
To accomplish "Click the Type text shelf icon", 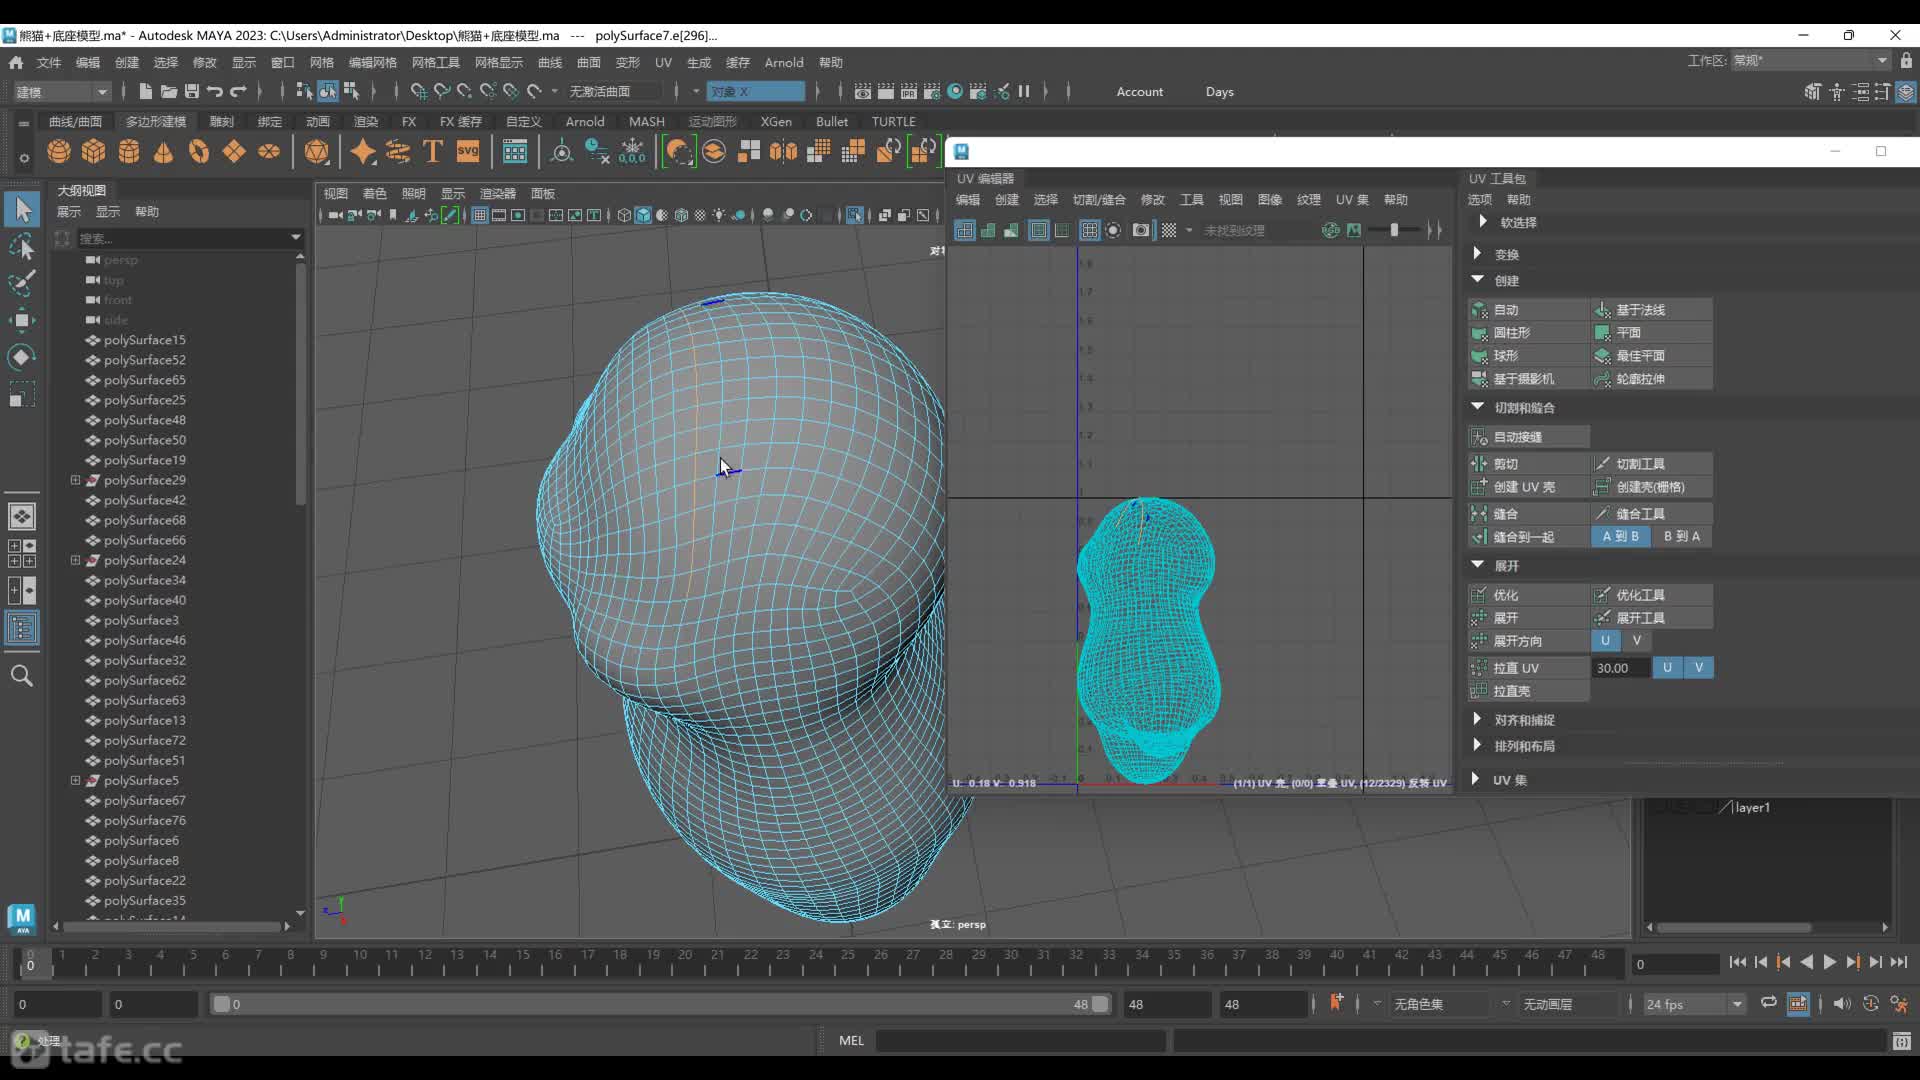I will (x=433, y=152).
